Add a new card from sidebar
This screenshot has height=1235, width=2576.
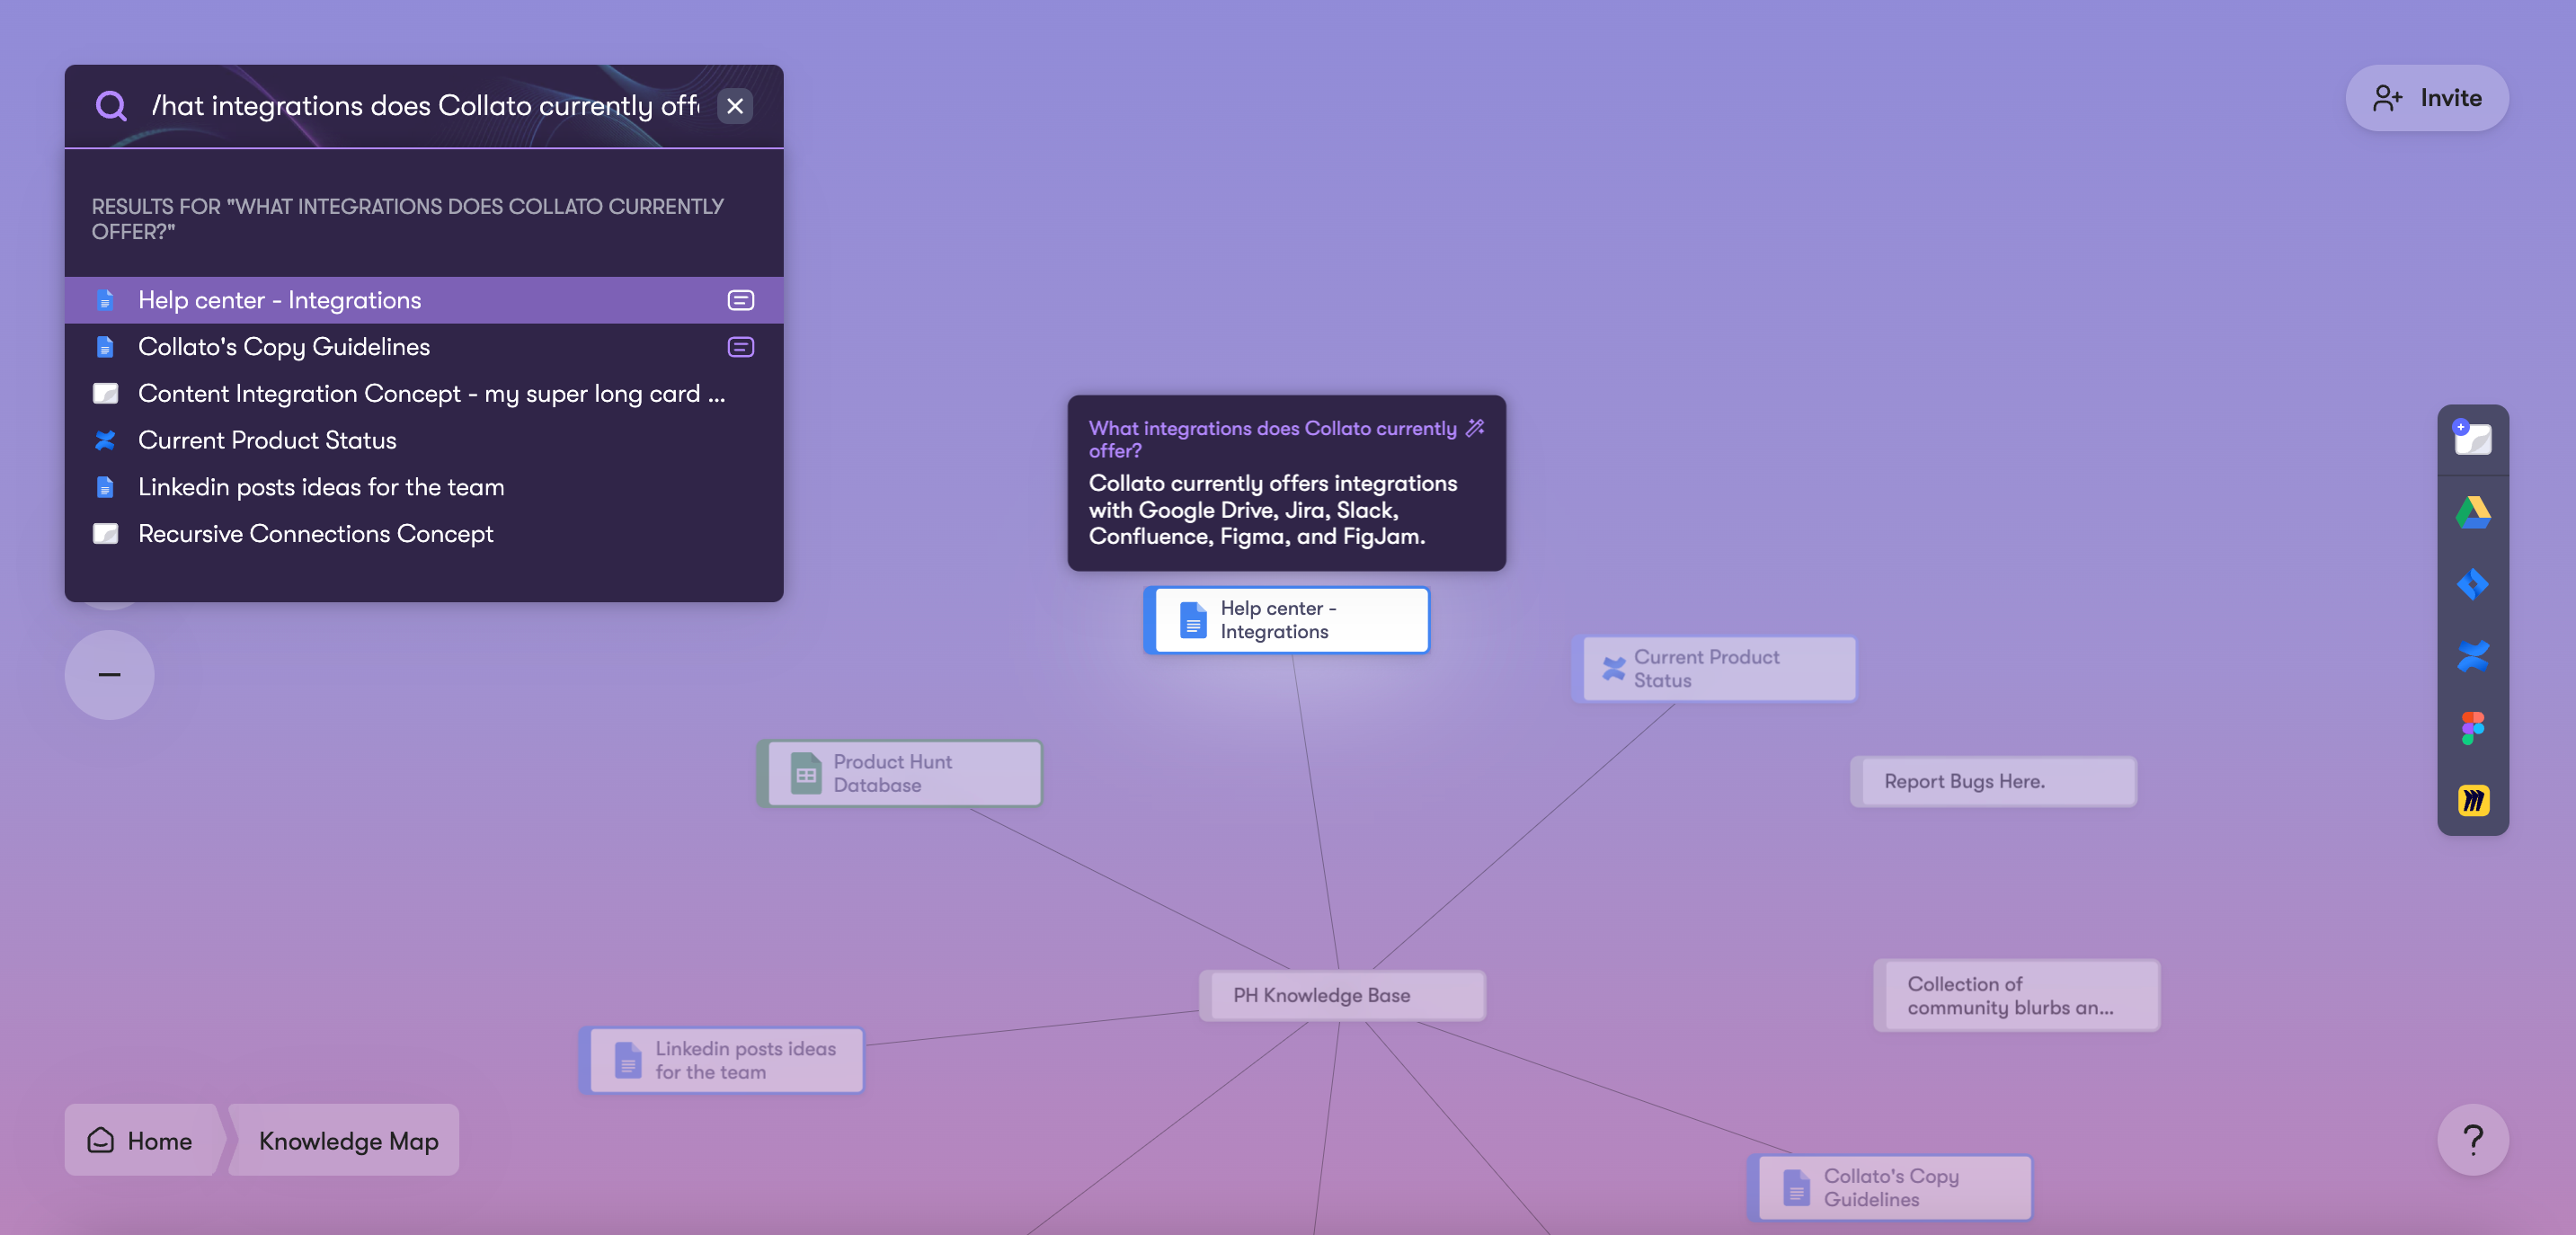(x=2472, y=438)
